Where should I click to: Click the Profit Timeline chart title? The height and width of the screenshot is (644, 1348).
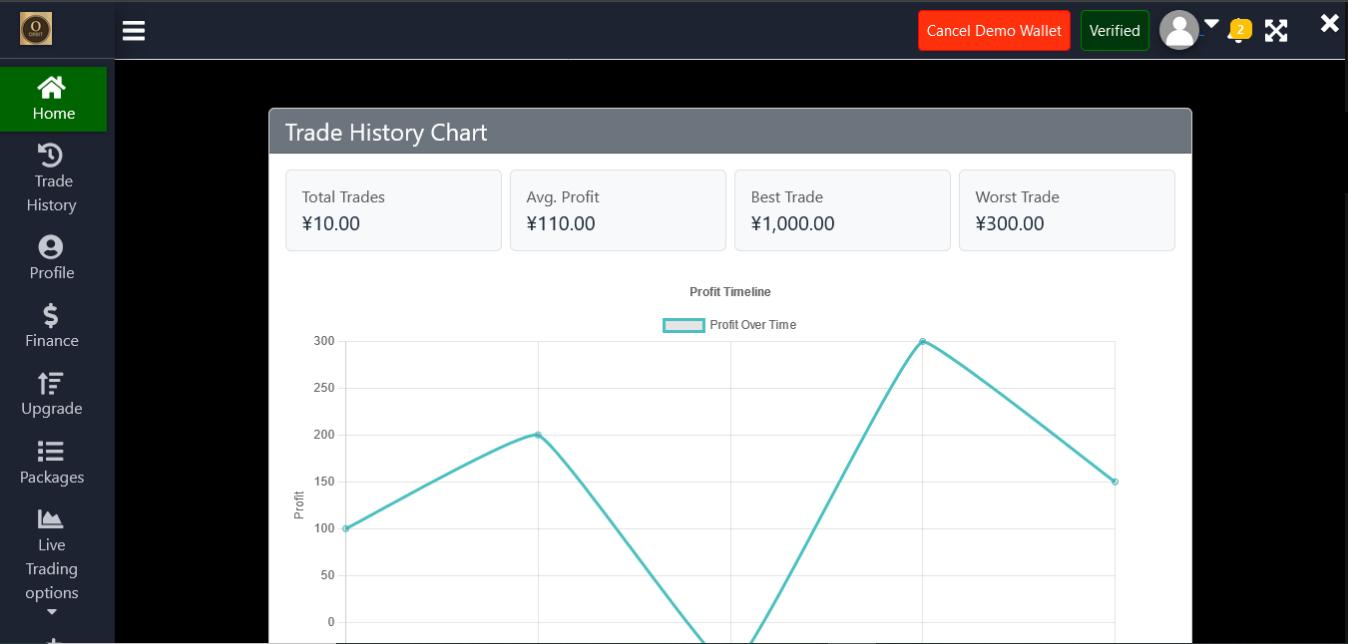(730, 292)
